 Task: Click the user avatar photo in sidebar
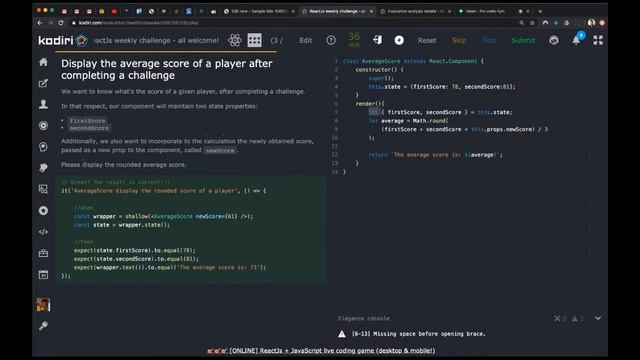pos(43,304)
